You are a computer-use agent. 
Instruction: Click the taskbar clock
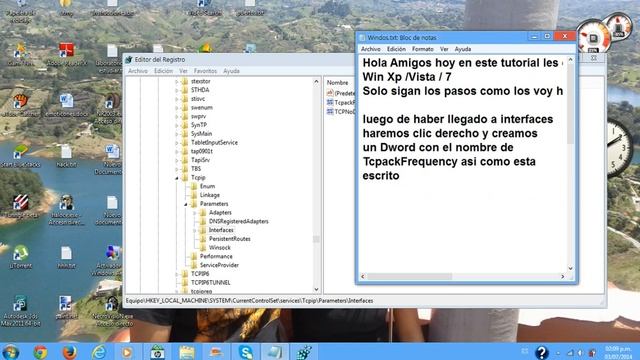coord(617,353)
